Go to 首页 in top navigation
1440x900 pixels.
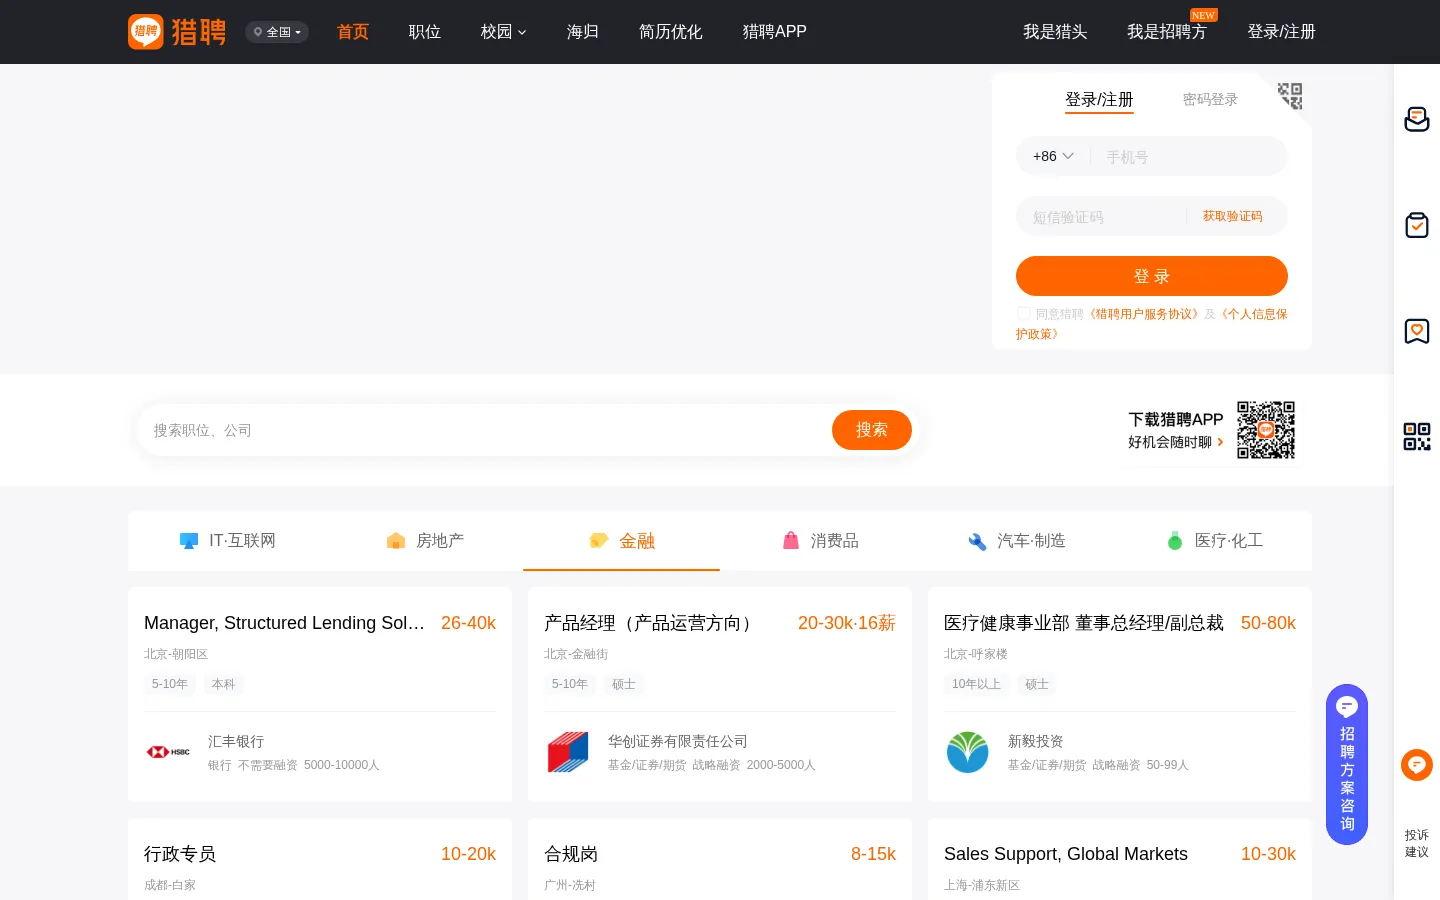click(x=353, y=32)
